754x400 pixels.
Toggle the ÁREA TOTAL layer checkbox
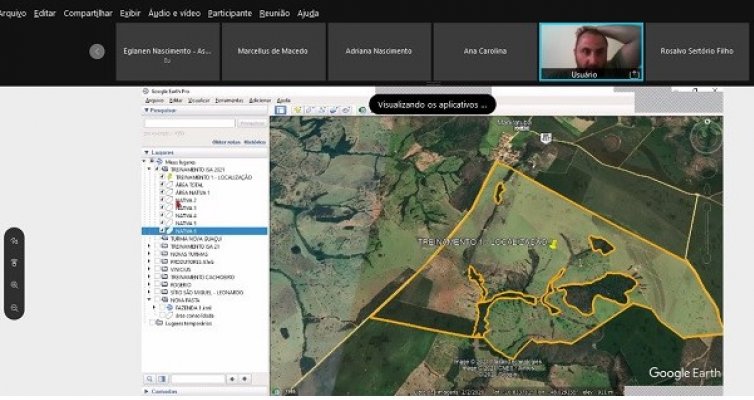[162, 184]
